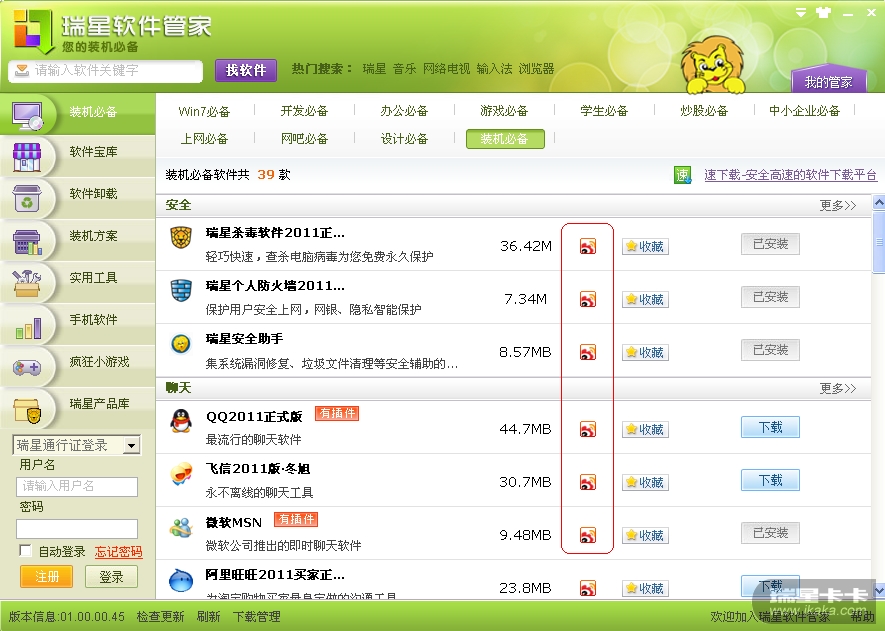Share 瑞星杀毒软件2011 via Weibo icon
This screenshot has width=885, height=631.
click(588, 246)
